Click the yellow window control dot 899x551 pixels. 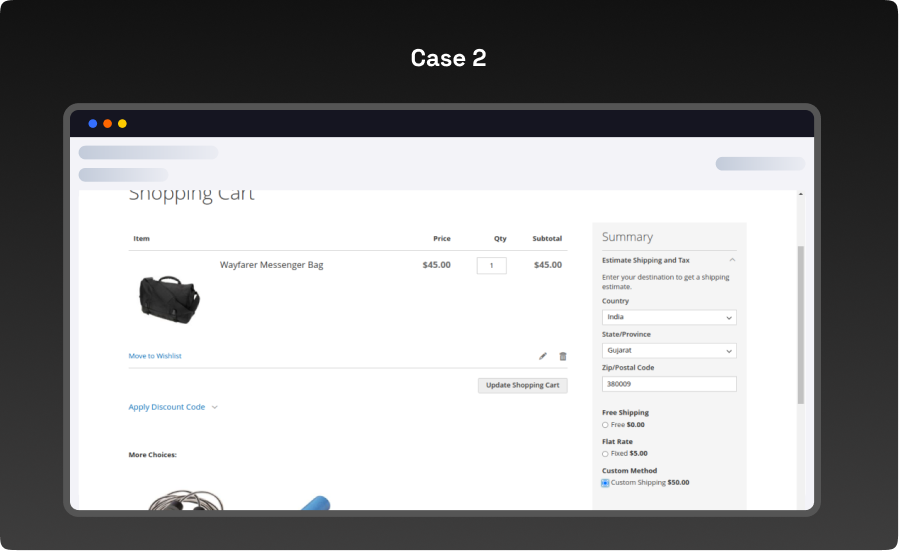pos(122,124)
